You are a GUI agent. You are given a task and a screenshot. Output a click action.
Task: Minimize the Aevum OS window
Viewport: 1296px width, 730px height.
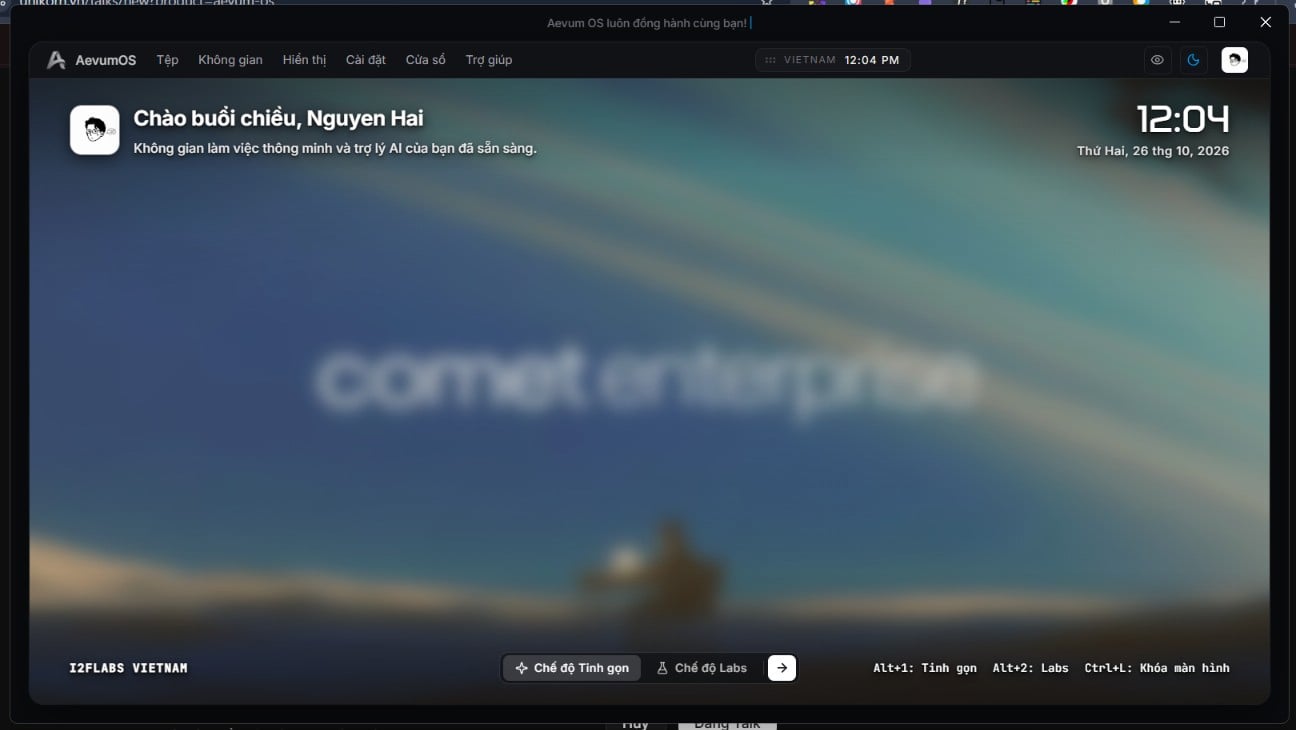[1176, 22]
